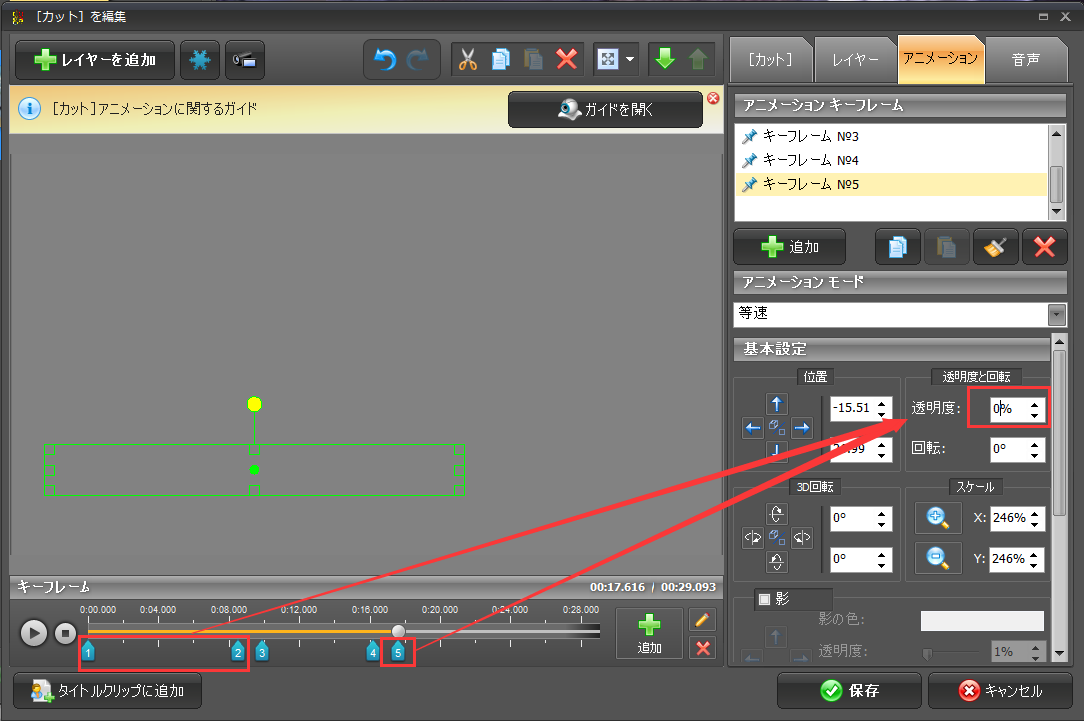Click the camera icon beside the snowflake
Viewport: 1084px width, 721px height.
click(244, 60)
